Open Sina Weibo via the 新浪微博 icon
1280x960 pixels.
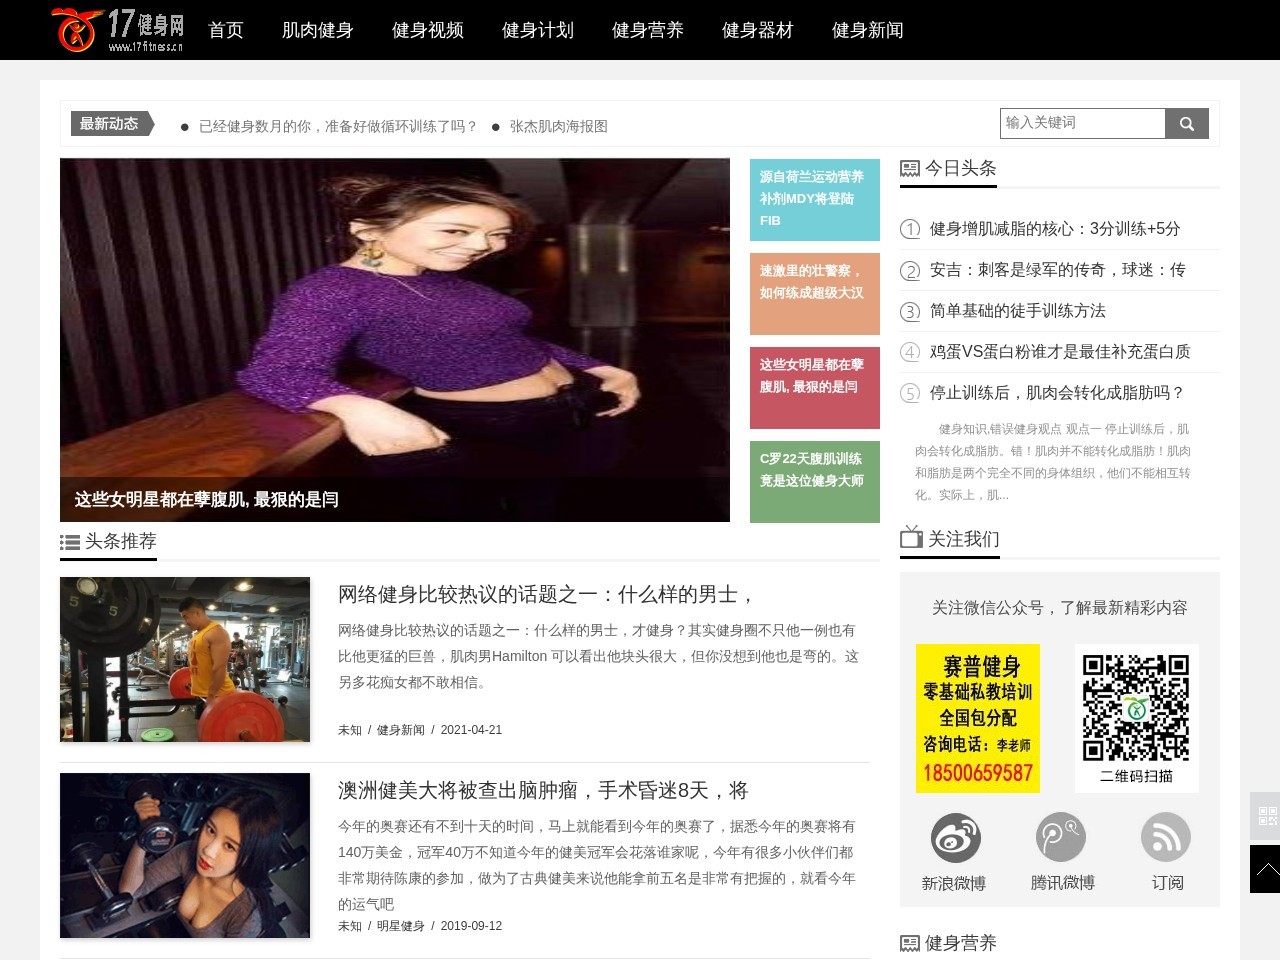point(954,837)
